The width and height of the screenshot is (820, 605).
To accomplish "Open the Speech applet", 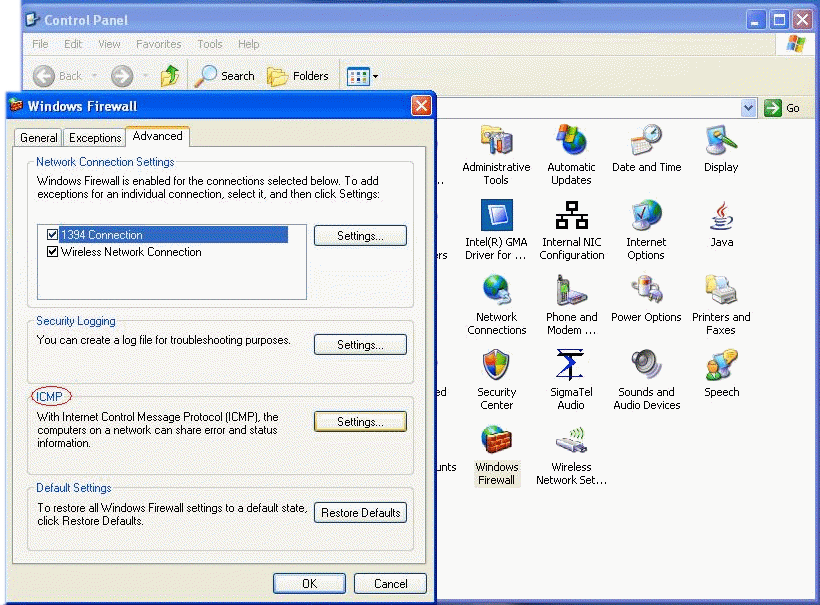I will (721, 373).
